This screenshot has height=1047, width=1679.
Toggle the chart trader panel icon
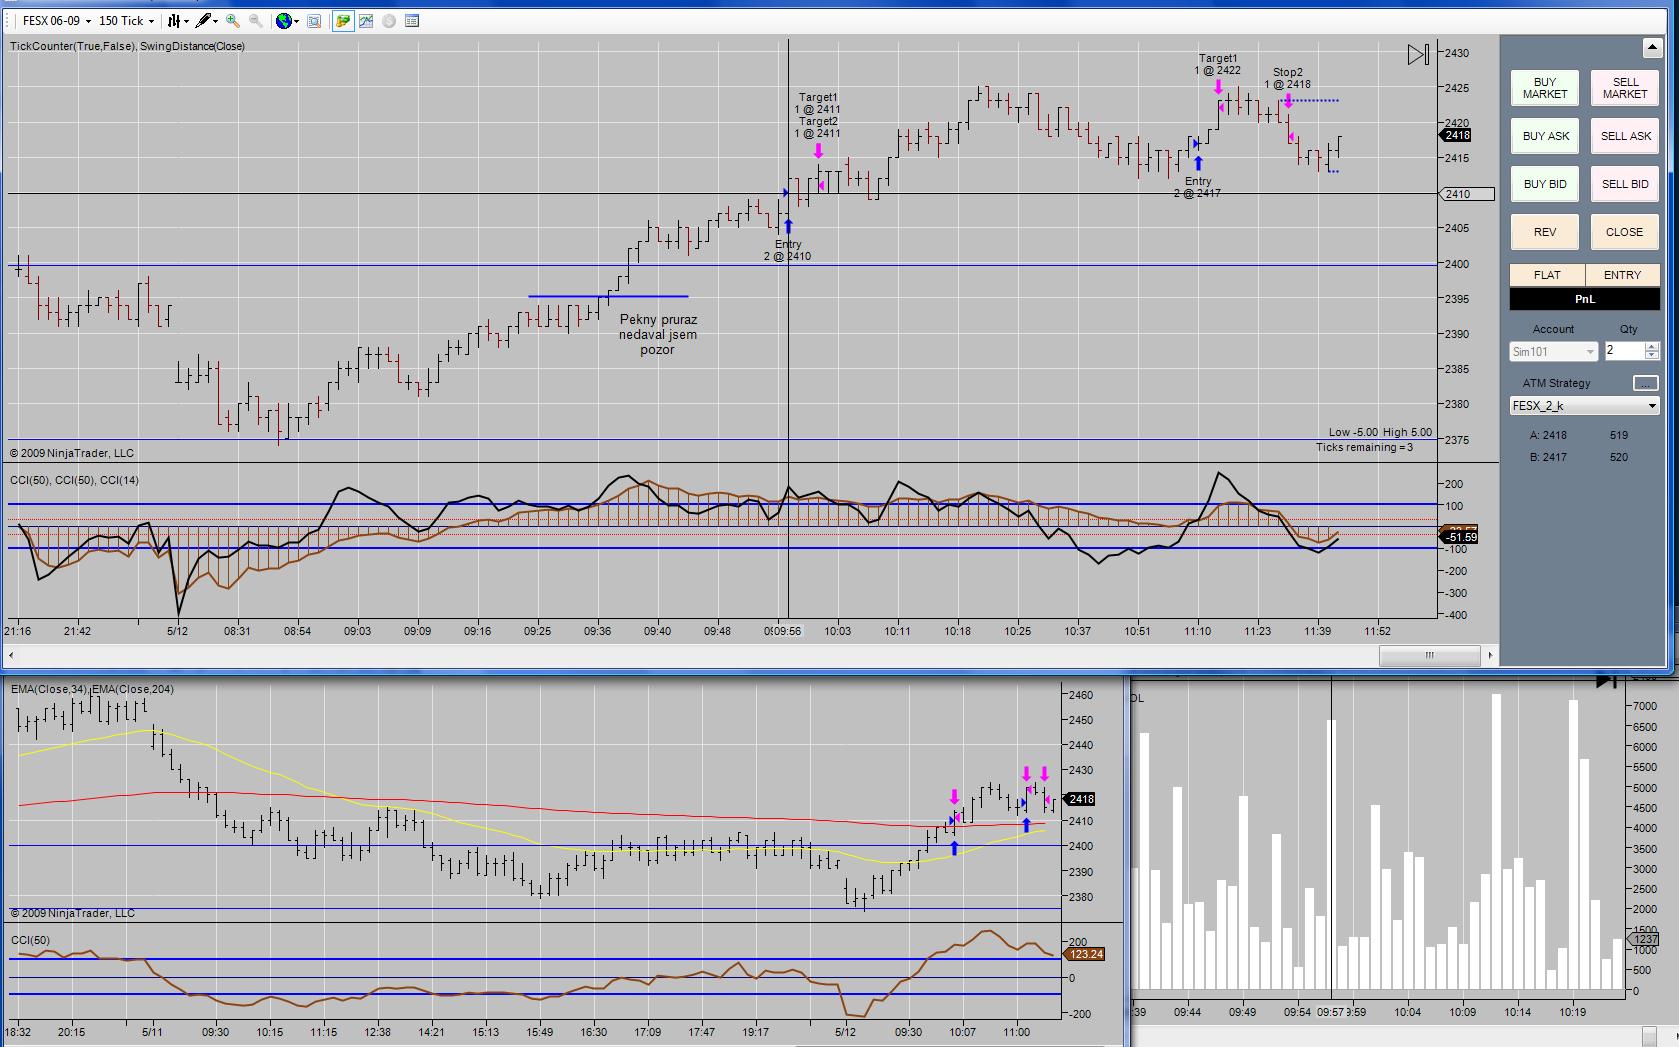tap(343, 20)
